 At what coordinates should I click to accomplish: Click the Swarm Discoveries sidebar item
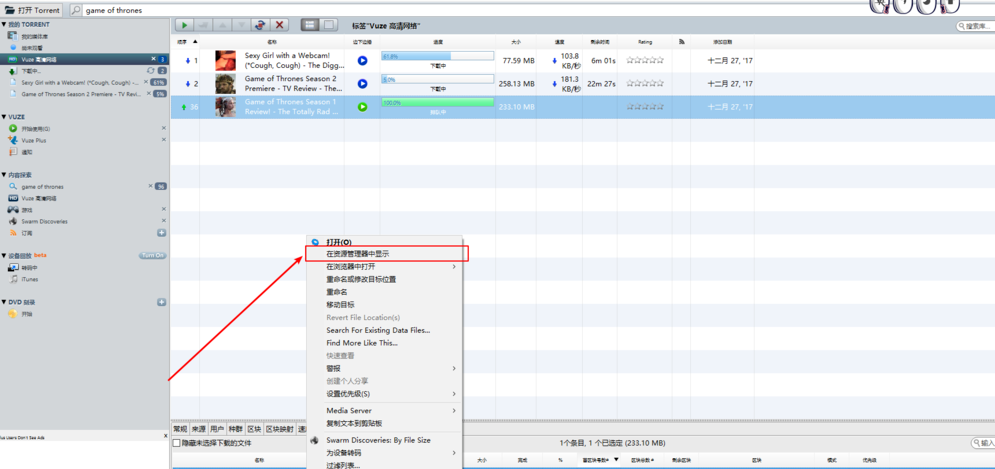pyautogui.click(x=44, y=221)
